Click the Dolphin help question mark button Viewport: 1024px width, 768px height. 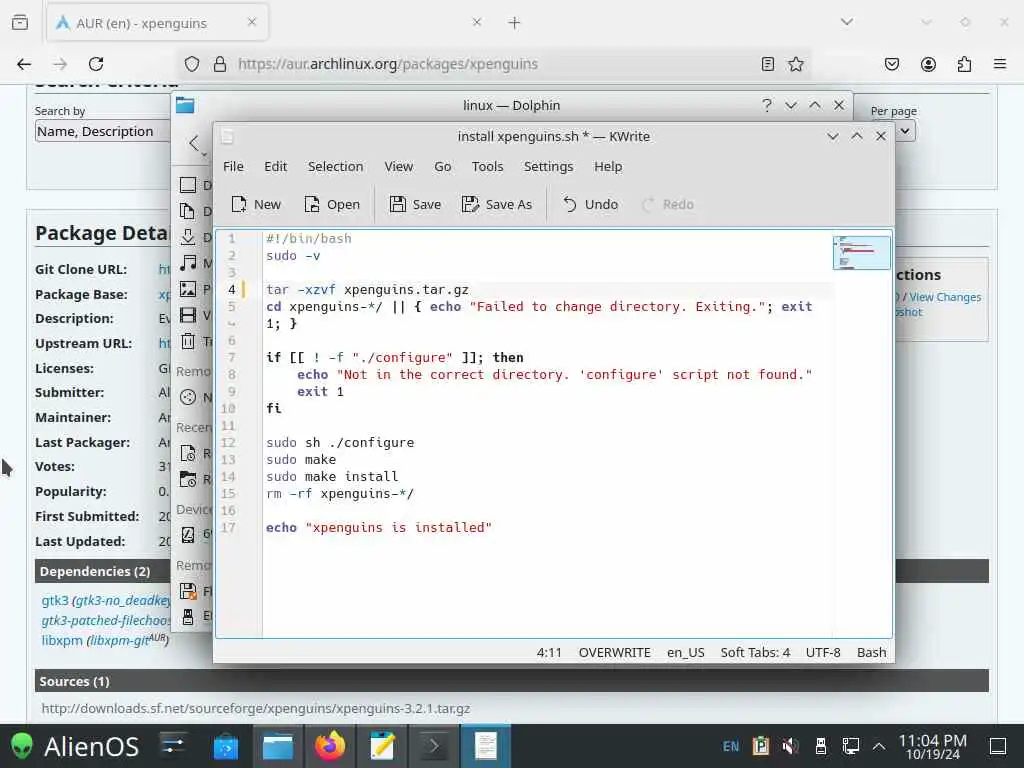tap(767, 105)
